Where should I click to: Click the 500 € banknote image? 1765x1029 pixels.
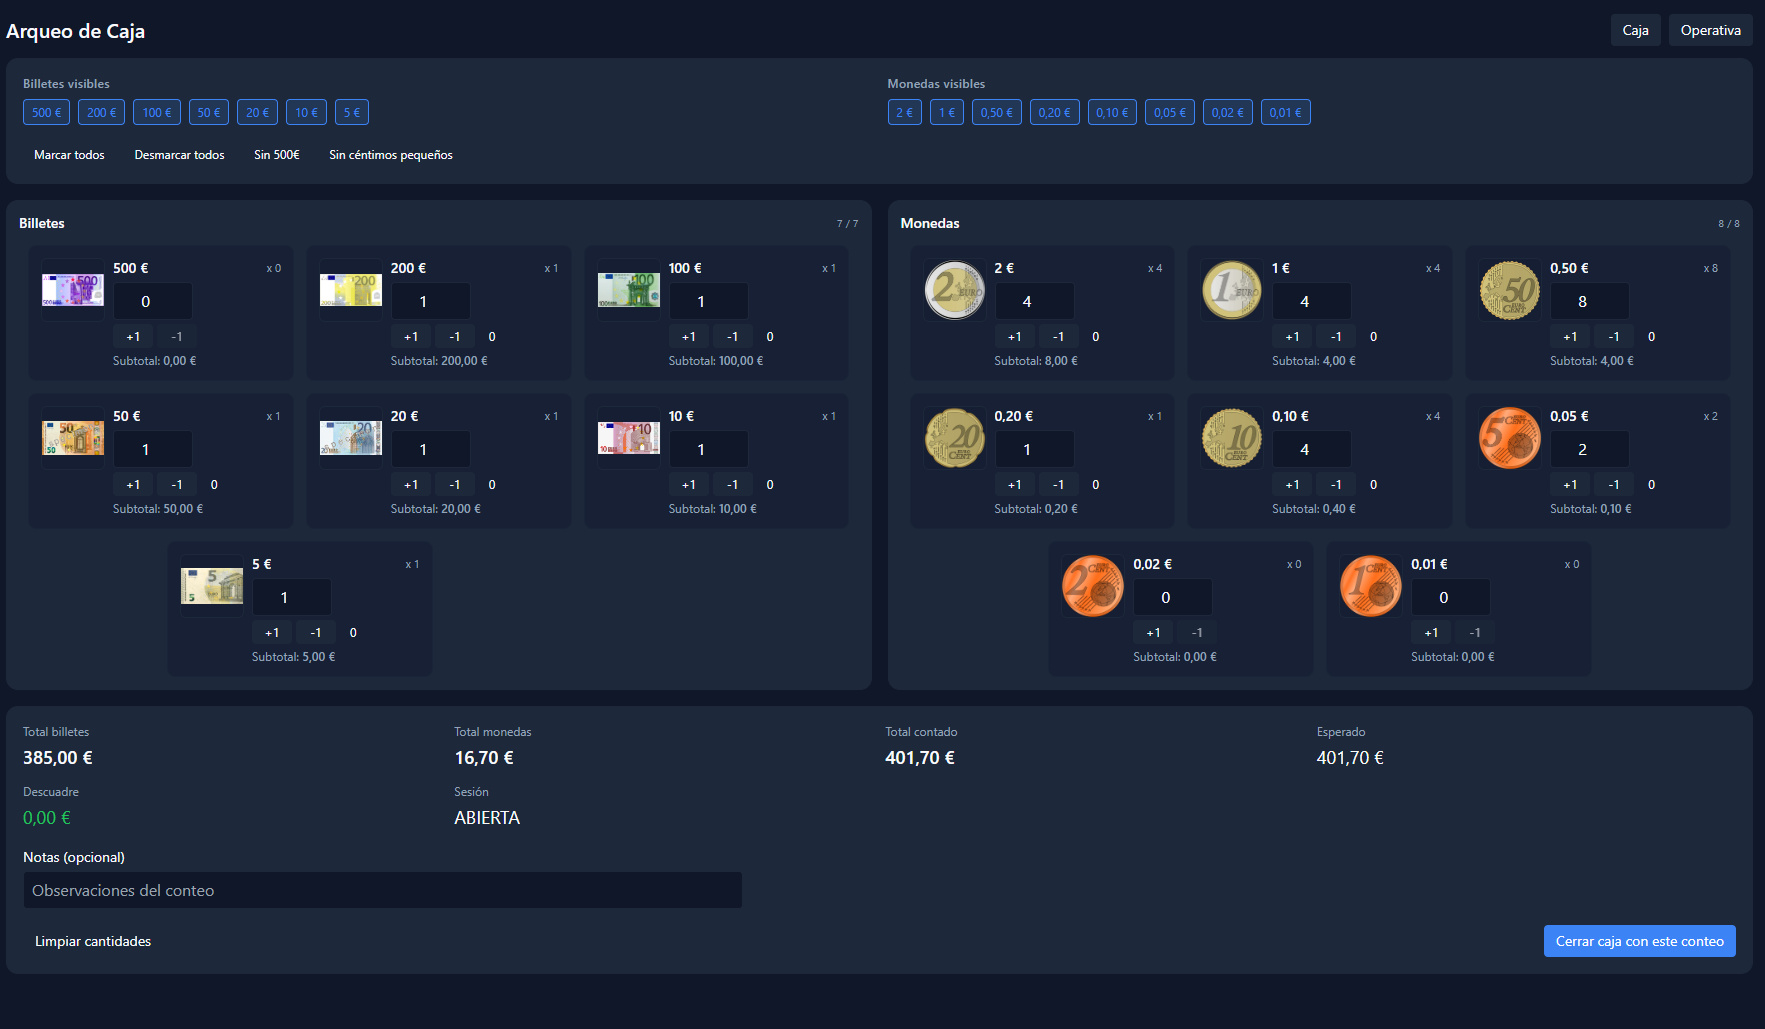coord(72,290)
